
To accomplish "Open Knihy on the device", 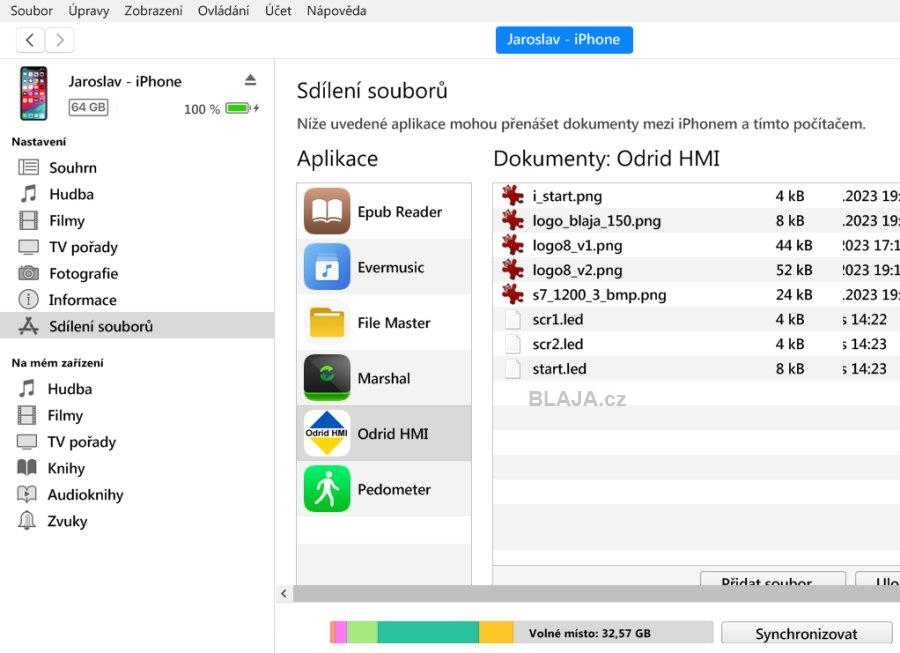I will click(137, 468).
